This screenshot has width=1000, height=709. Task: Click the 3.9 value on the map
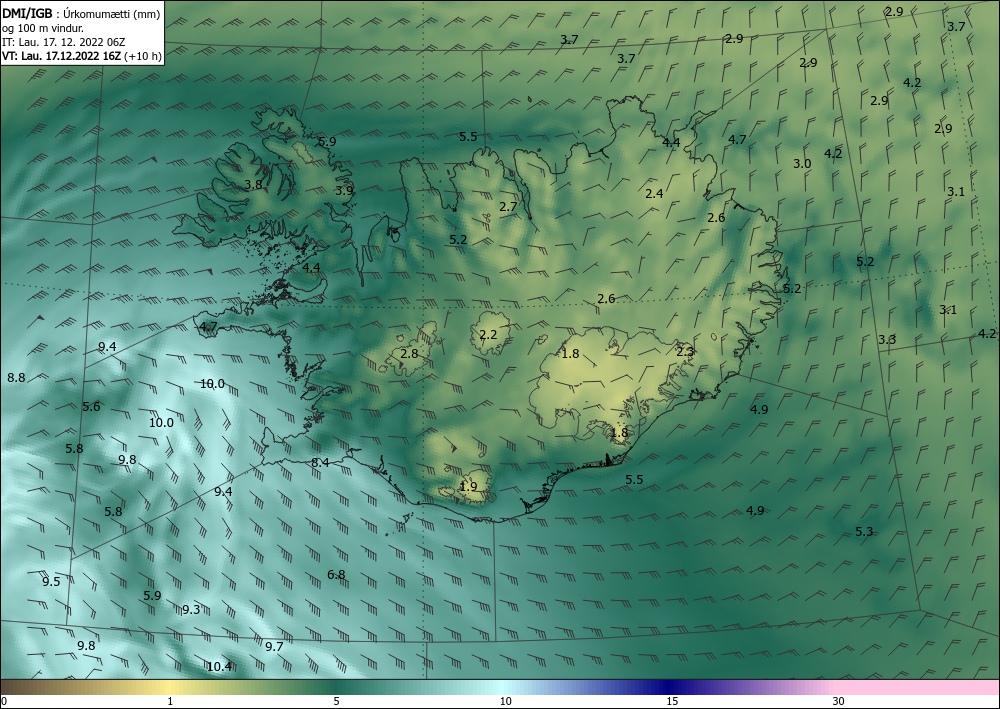344,190
